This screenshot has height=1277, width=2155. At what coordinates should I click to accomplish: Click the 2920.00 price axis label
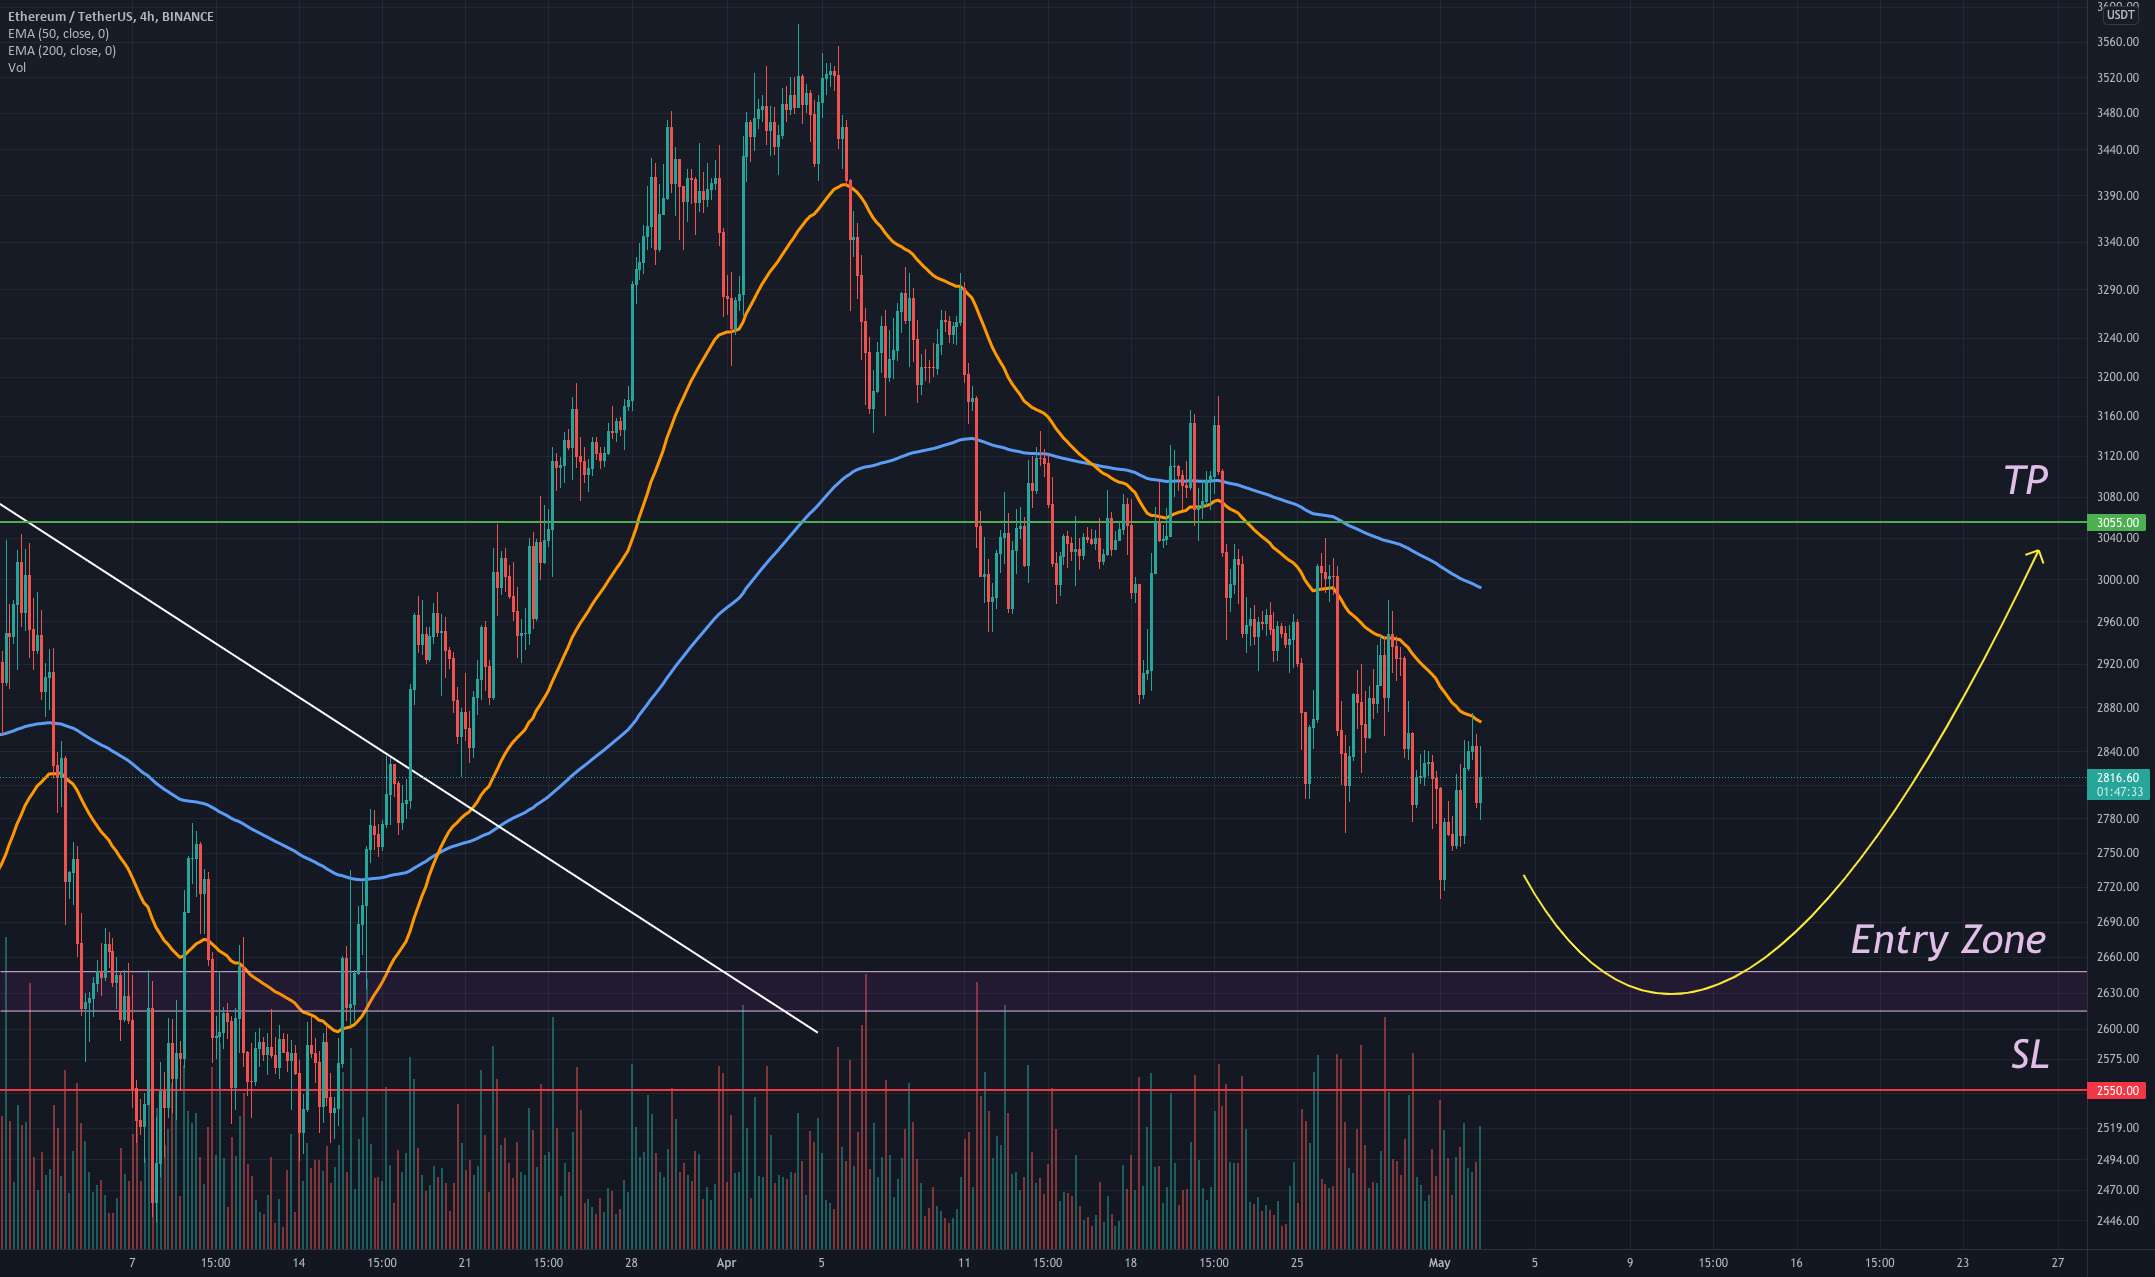tap(2117, 664)
